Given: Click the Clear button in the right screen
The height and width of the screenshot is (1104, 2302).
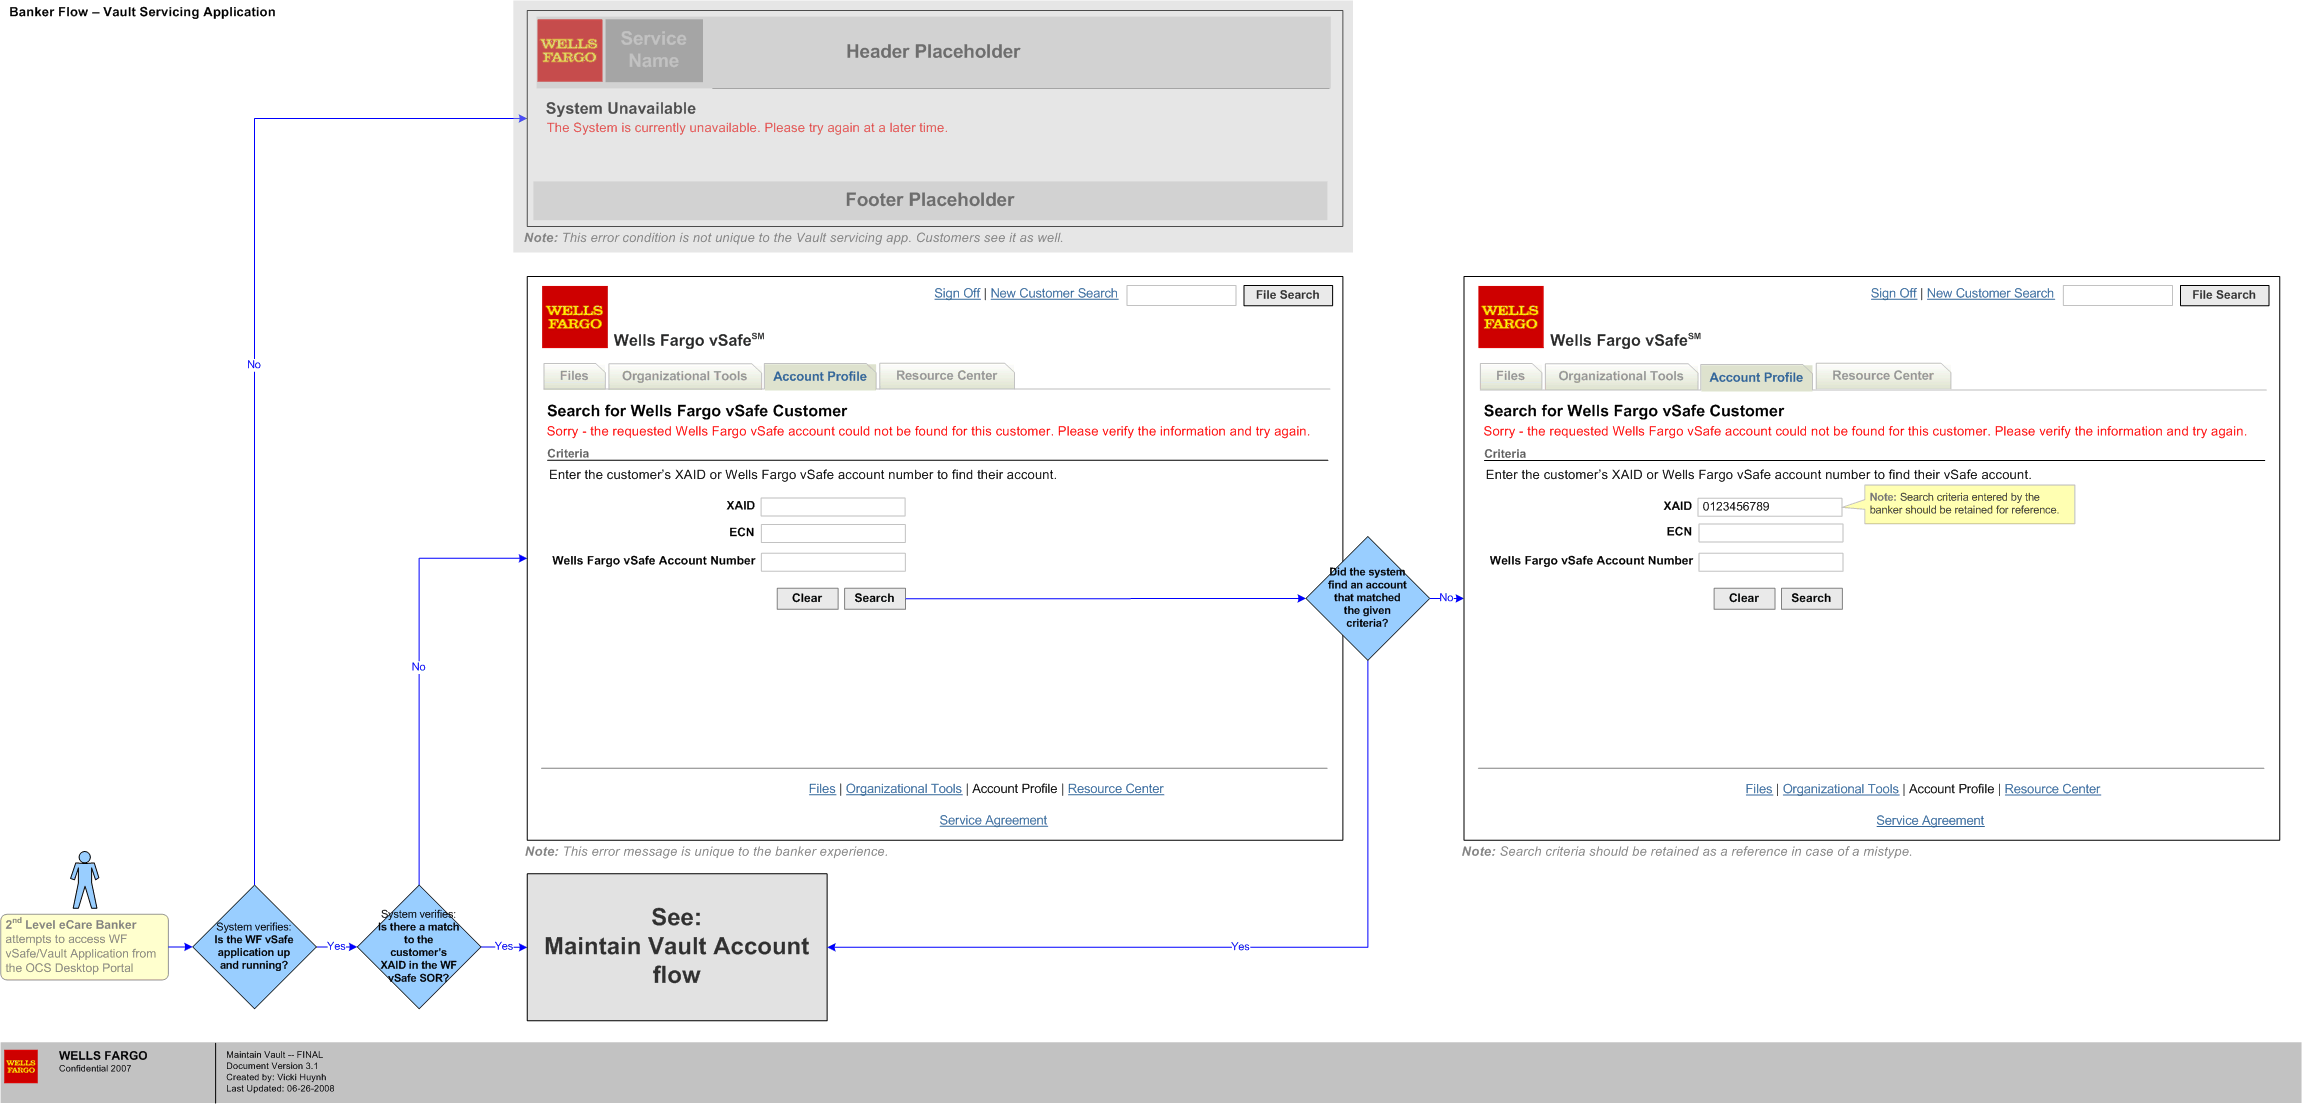Looking at the screenshot, I should [x=1743, y=598].
